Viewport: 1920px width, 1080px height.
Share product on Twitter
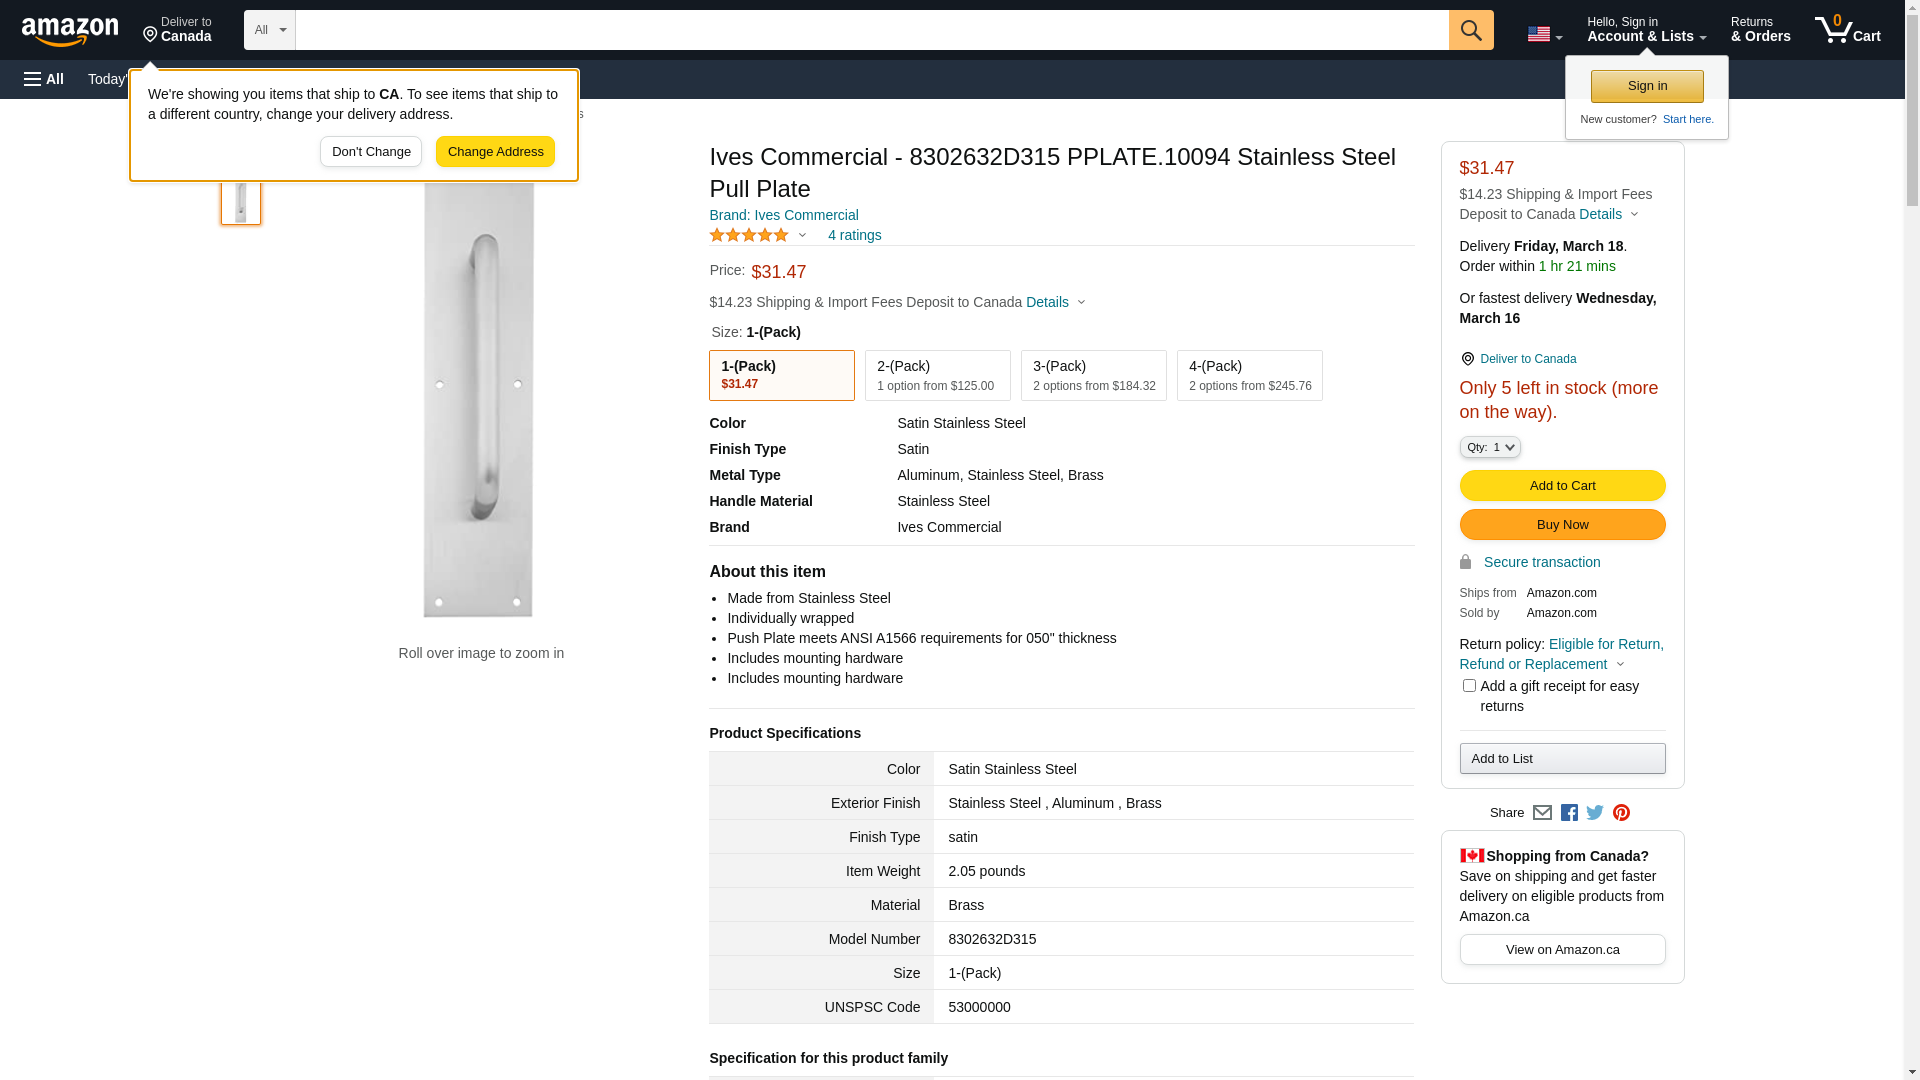[1595, 813]
